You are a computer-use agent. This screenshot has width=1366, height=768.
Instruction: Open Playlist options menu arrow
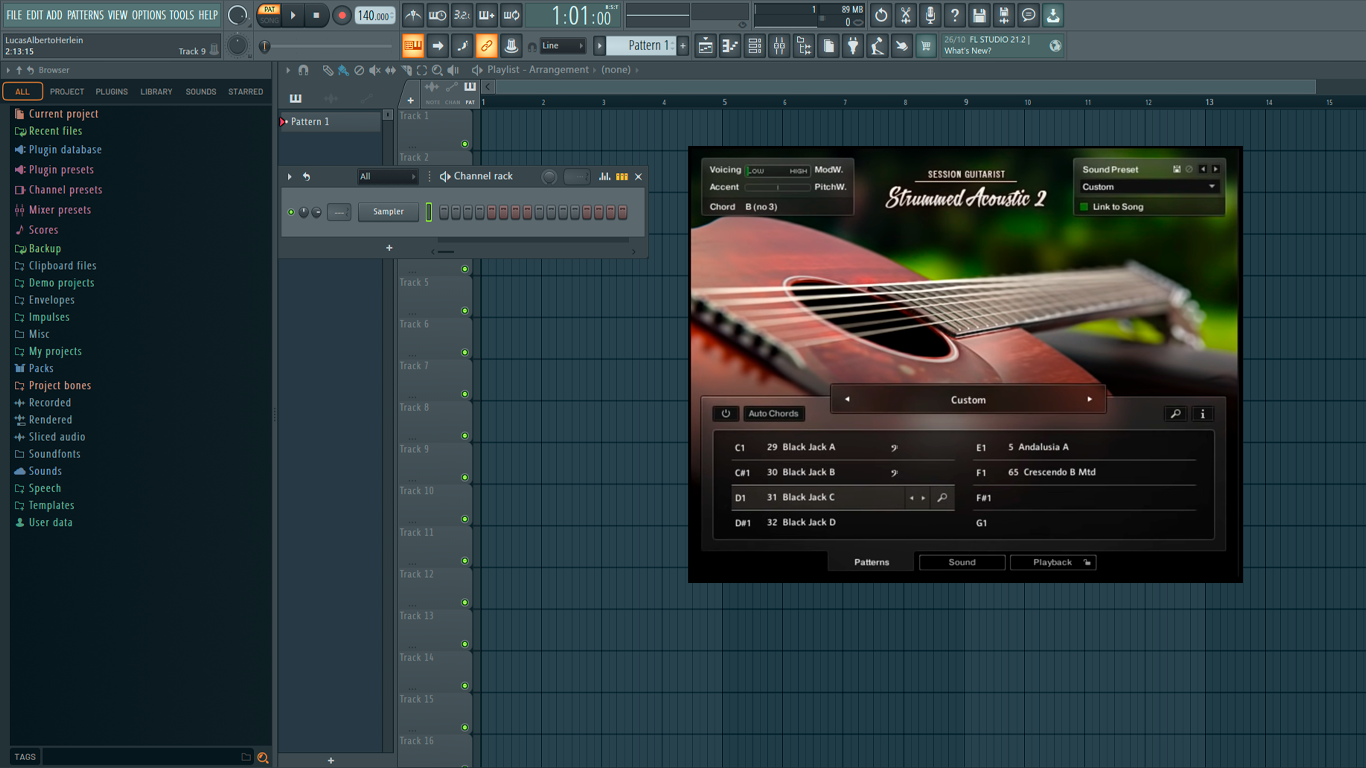pos(288,70)
